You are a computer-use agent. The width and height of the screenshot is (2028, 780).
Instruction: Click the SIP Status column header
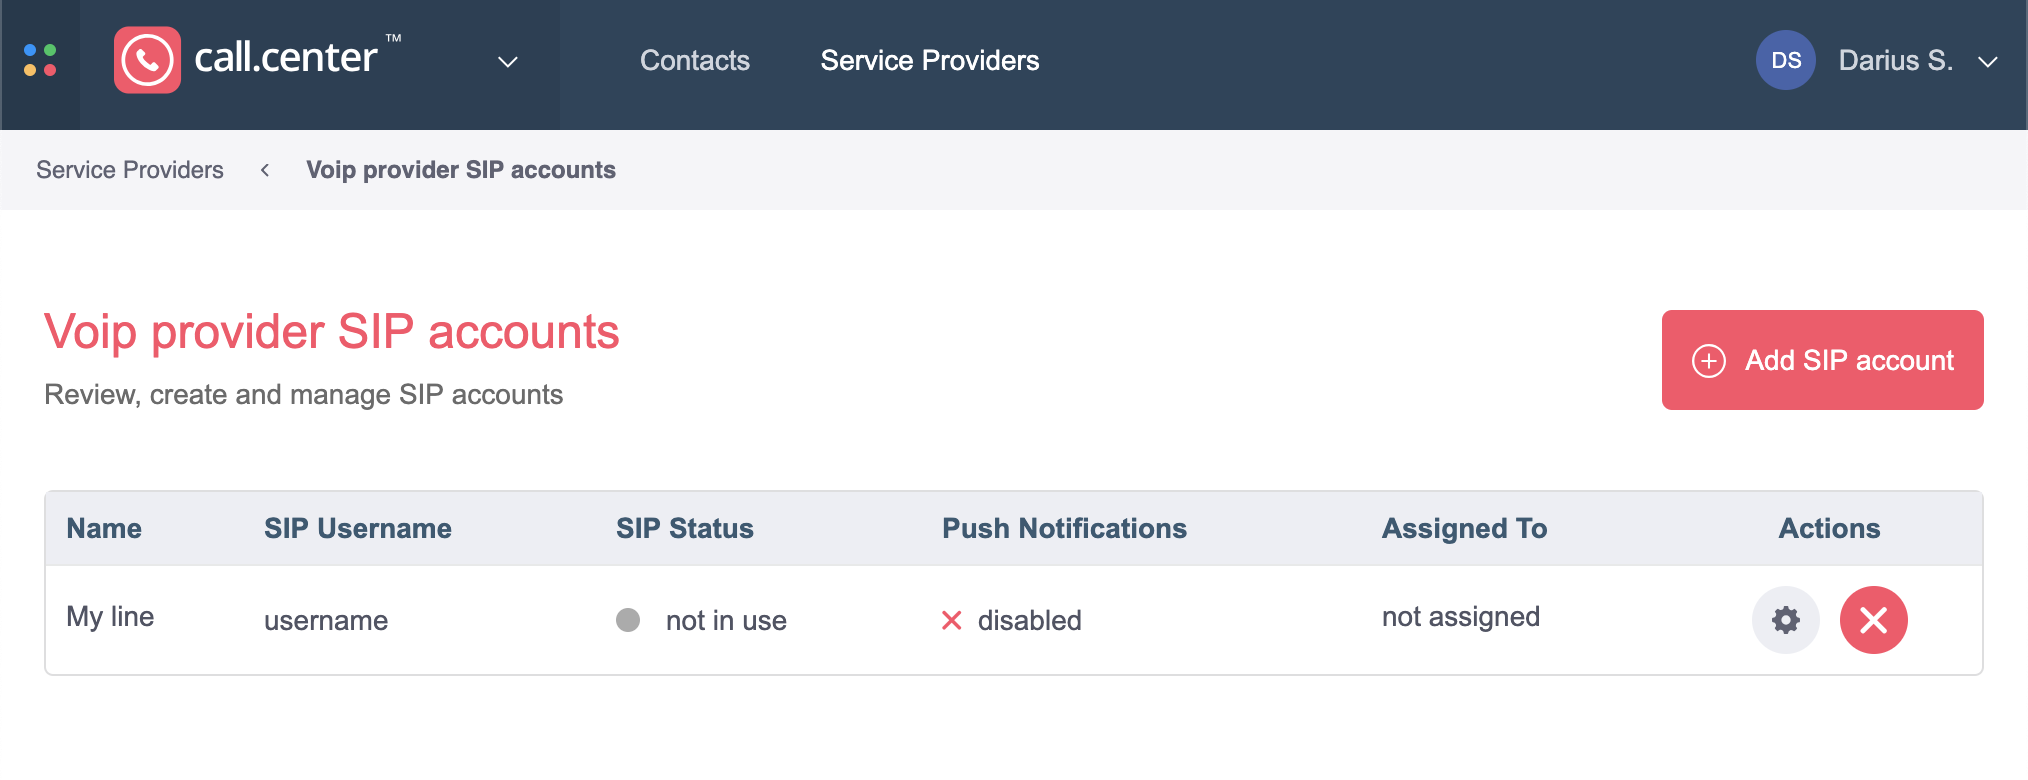coord(685,528)
